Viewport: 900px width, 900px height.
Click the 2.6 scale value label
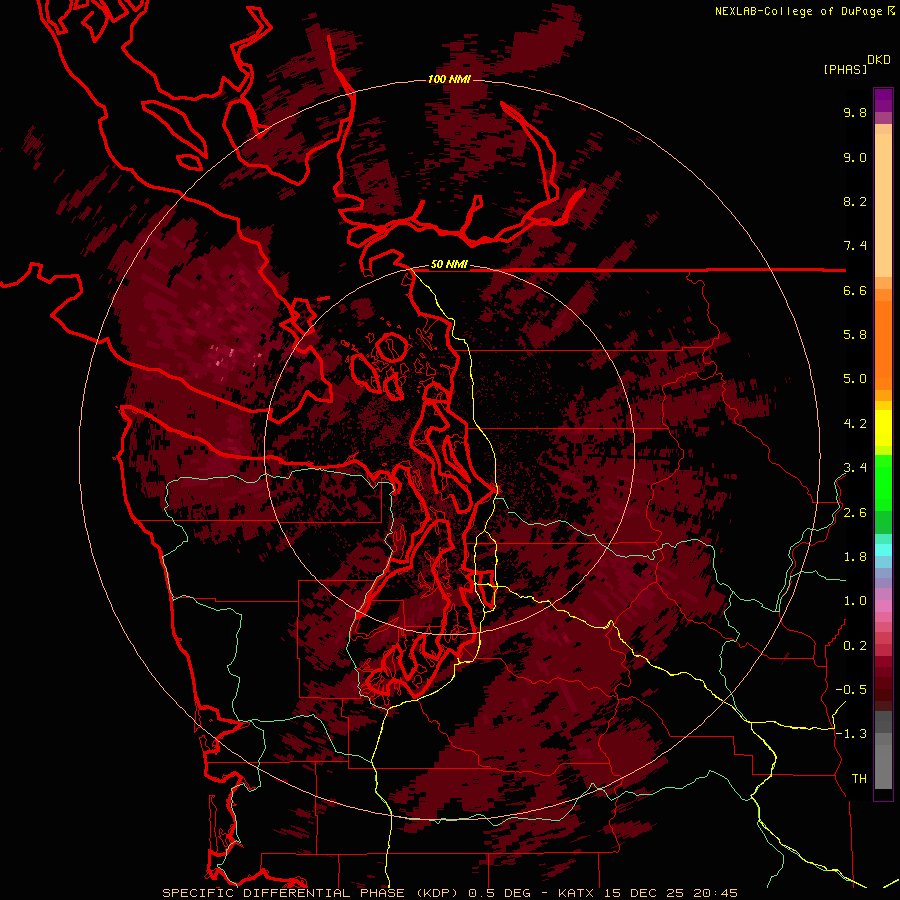click(855, 513)
